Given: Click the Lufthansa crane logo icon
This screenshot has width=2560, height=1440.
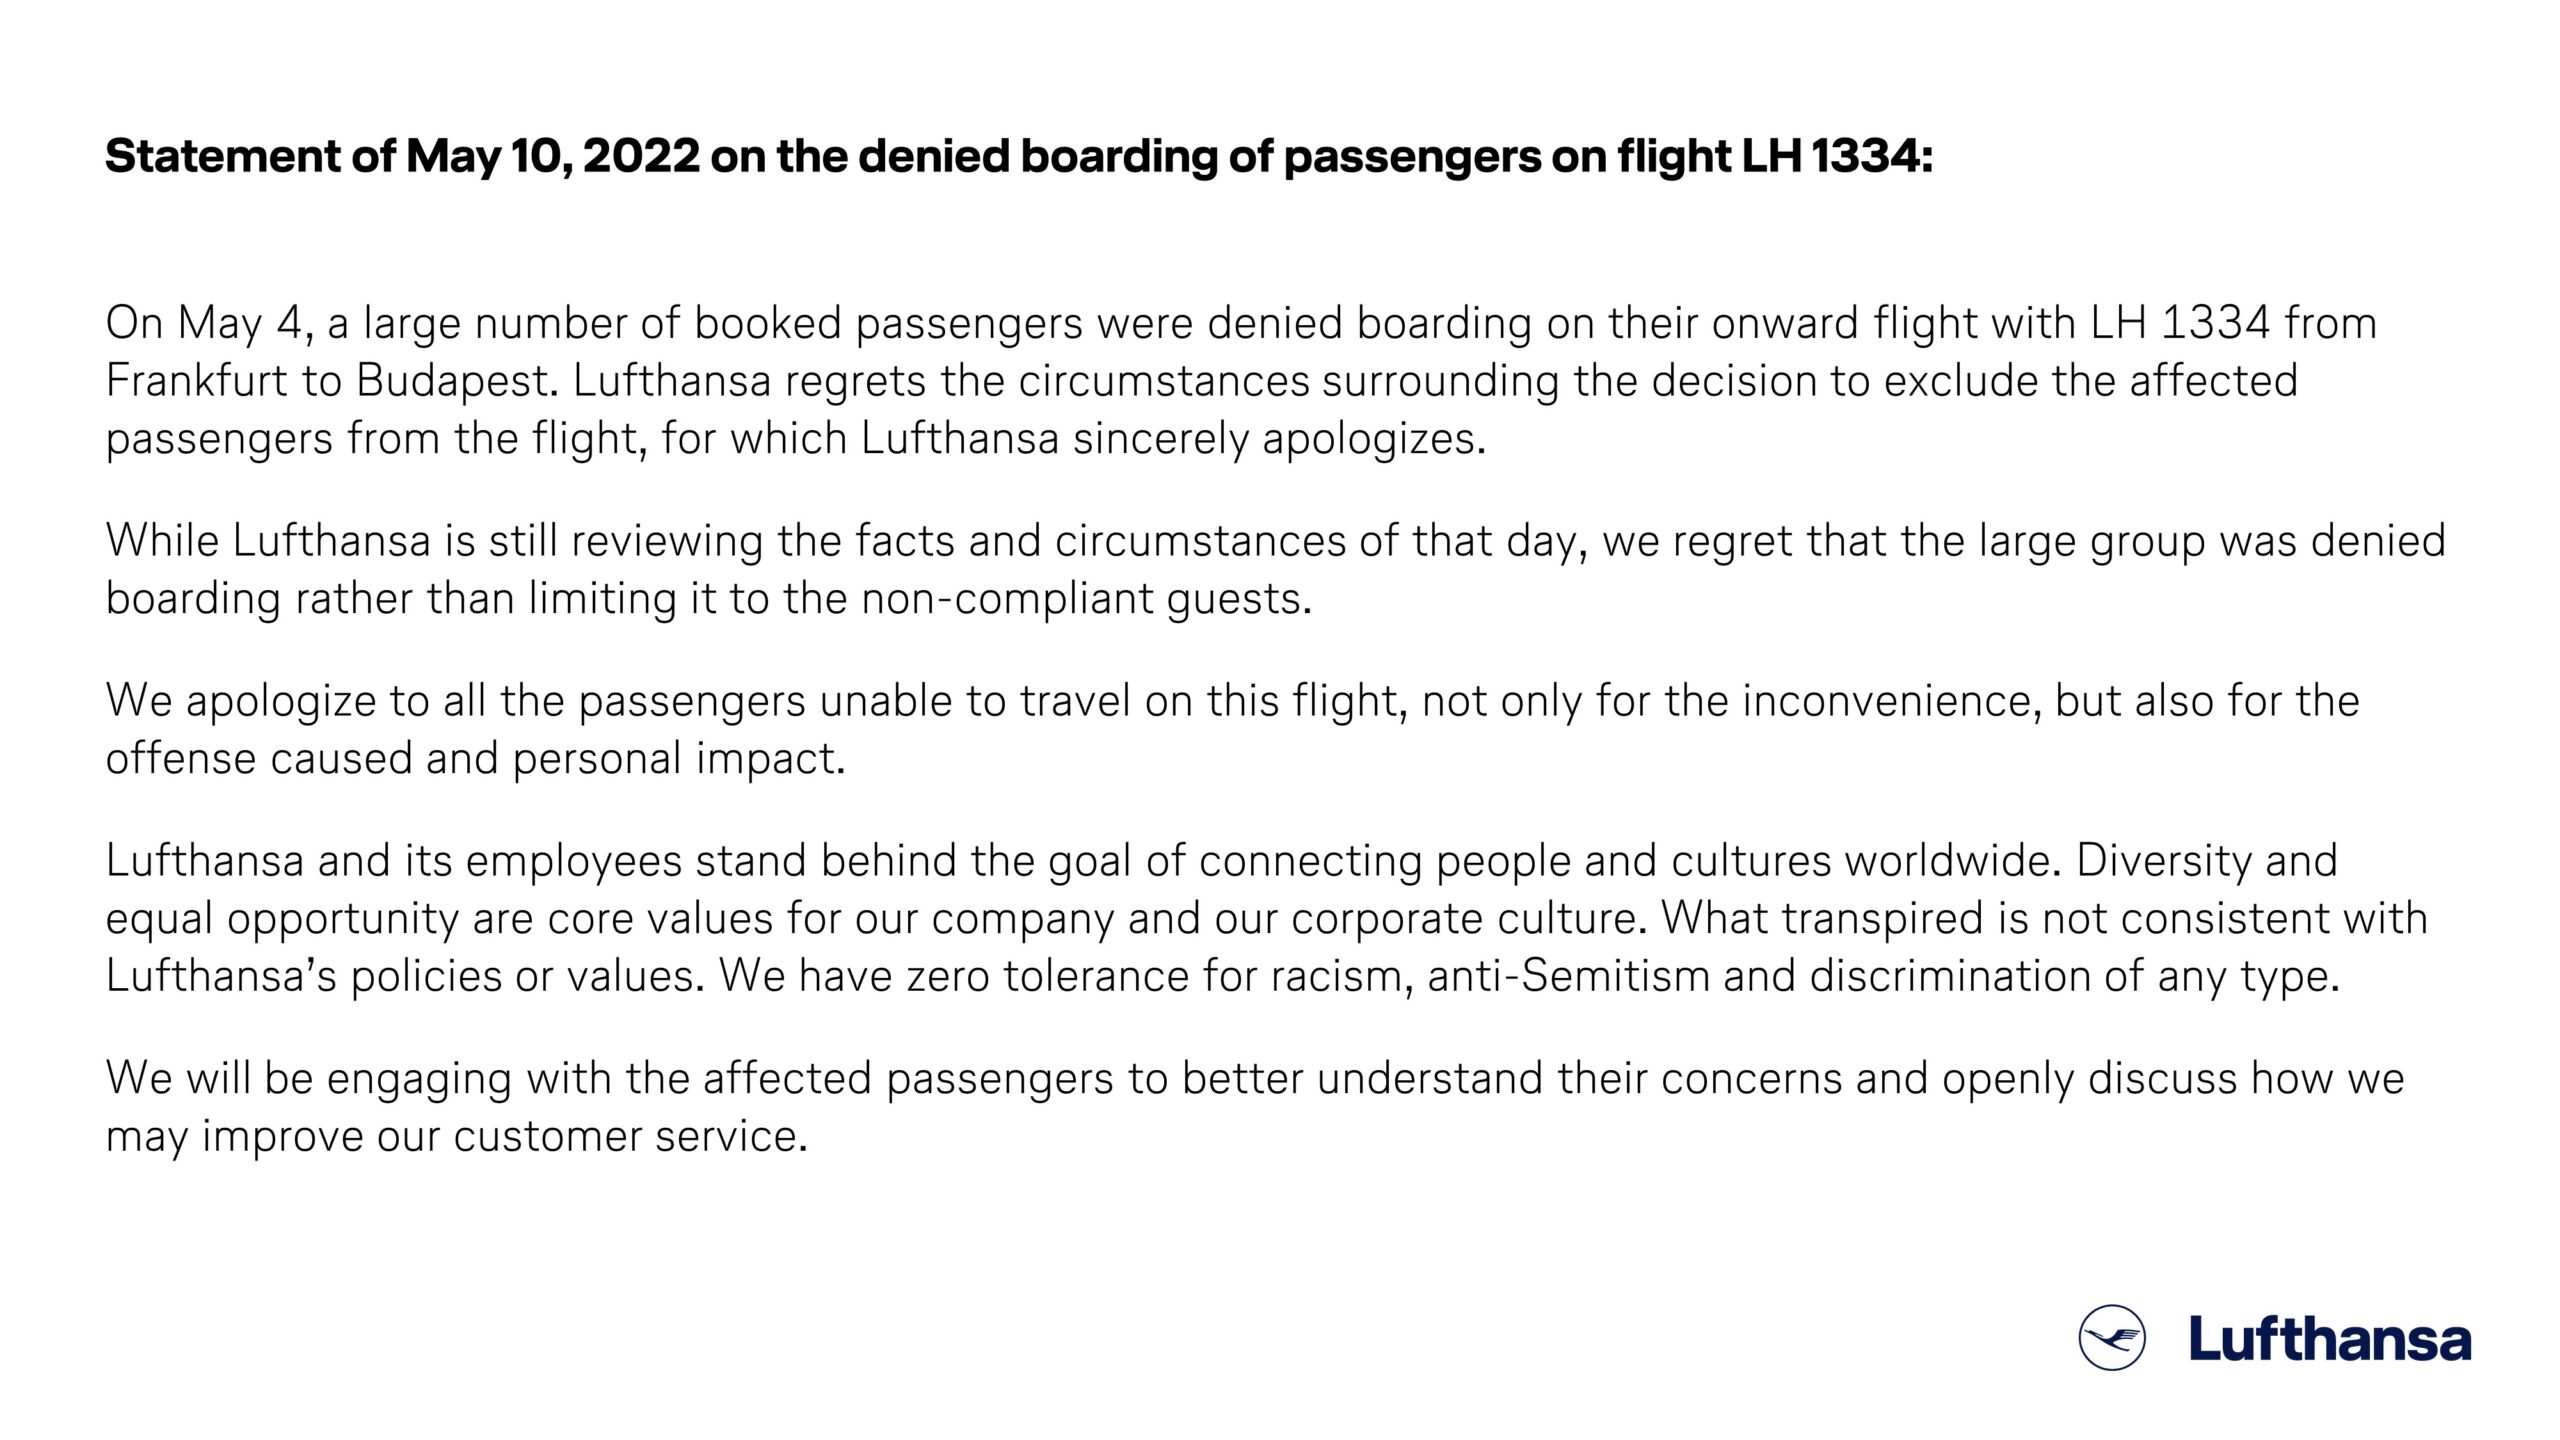Looking at the screenshot, I should click(x=2112, y=1337).
